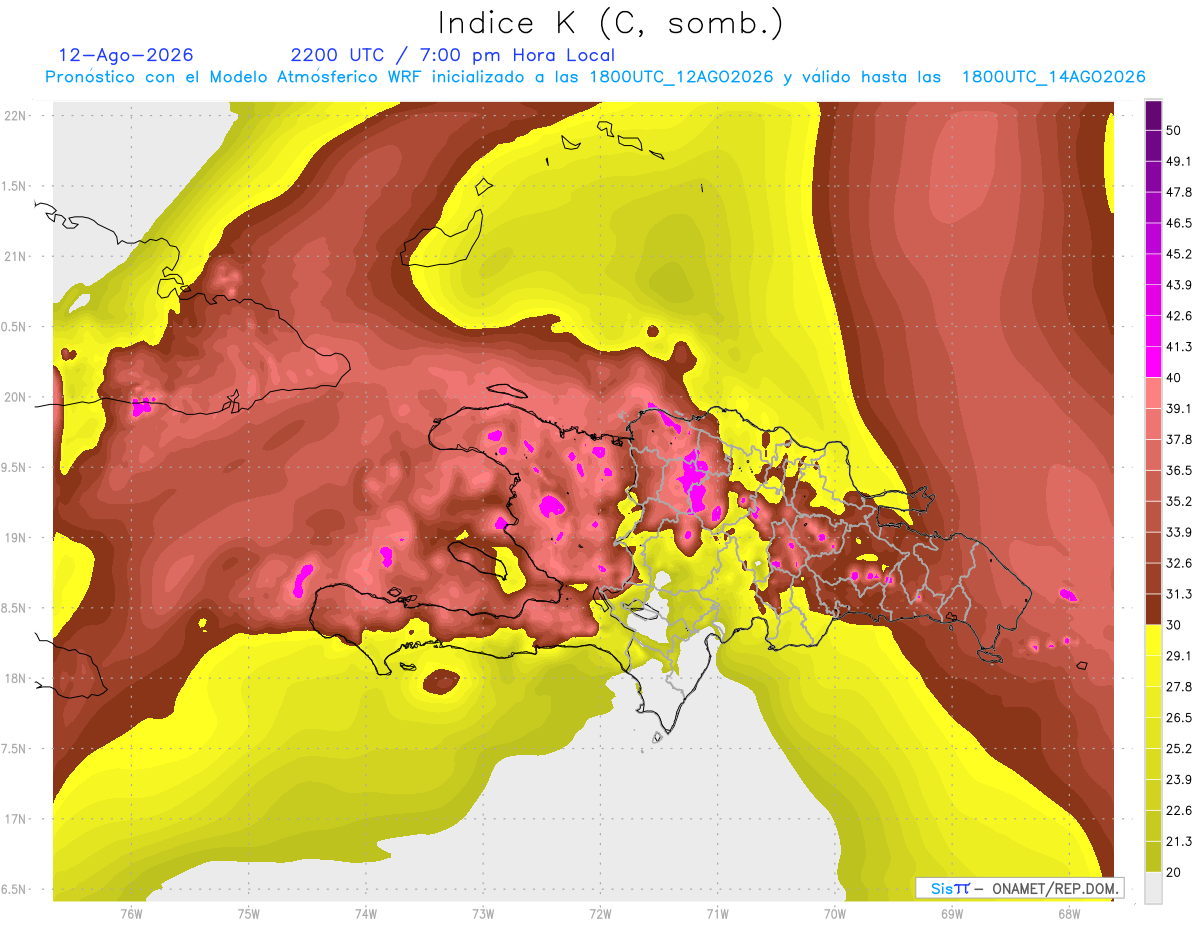Click the gray swatch below the 20 label
Viewport: 1200px width, 927px height.
(x=1153, y=887)
